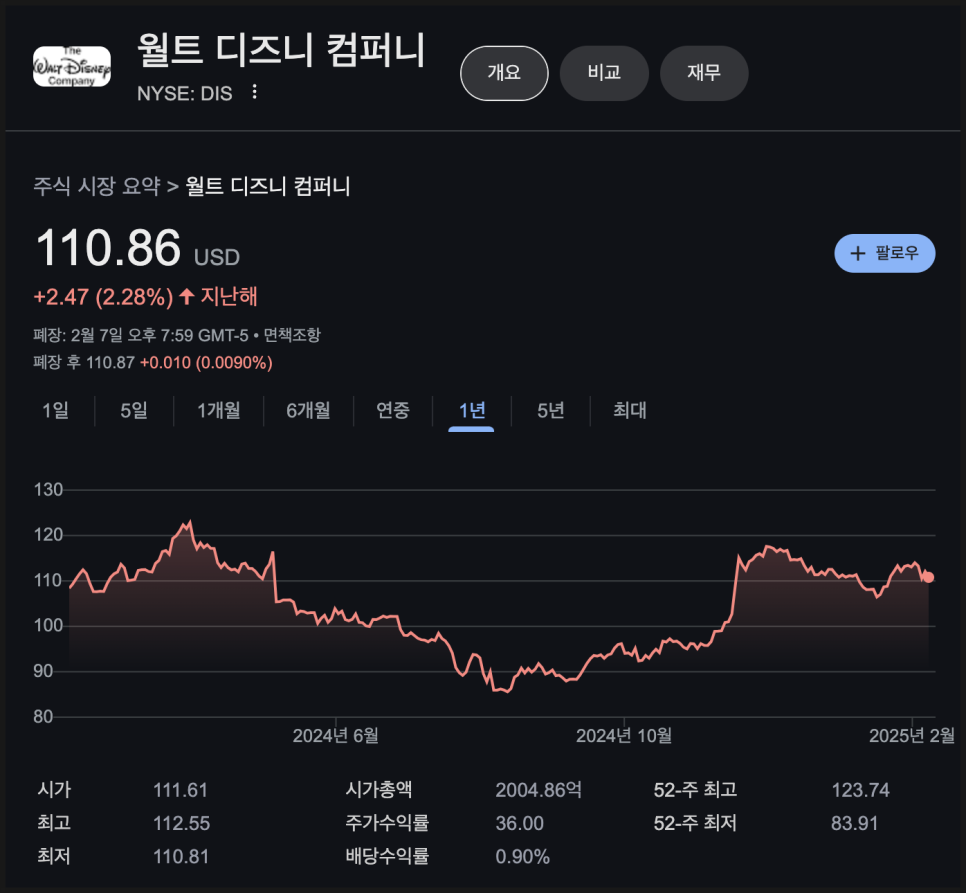Select the 1일 chart range
The width and height of the screenshot is (966, 893).
(x=55, y=410)
